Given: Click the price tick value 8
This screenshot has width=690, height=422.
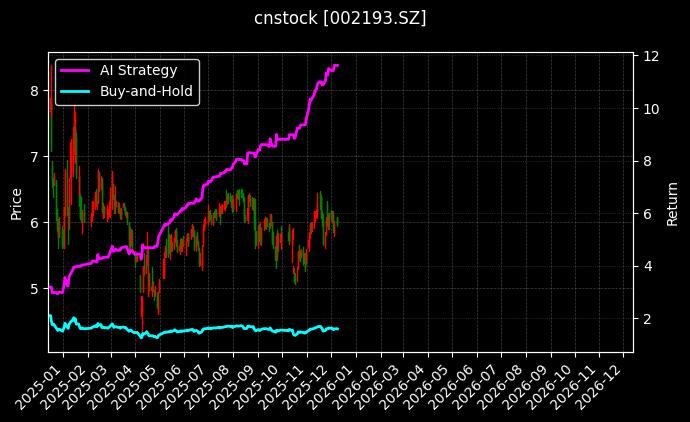Looking at the screenshot, I should 34,90.
